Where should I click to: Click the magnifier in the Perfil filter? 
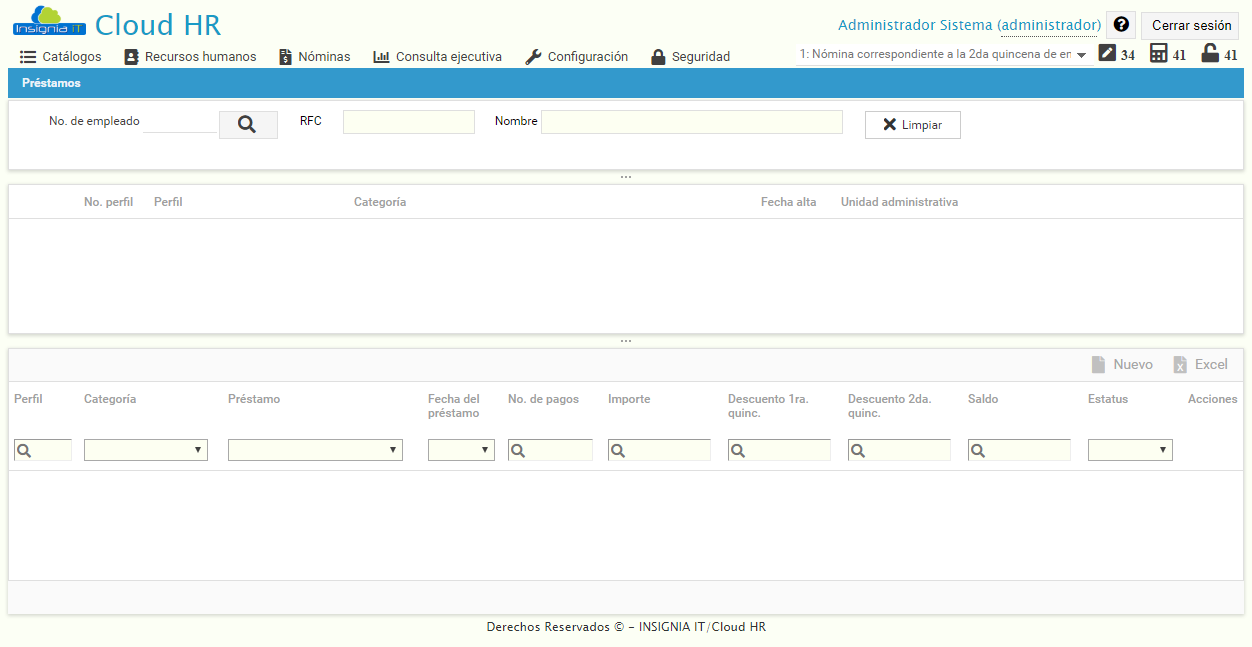[26, 449]
